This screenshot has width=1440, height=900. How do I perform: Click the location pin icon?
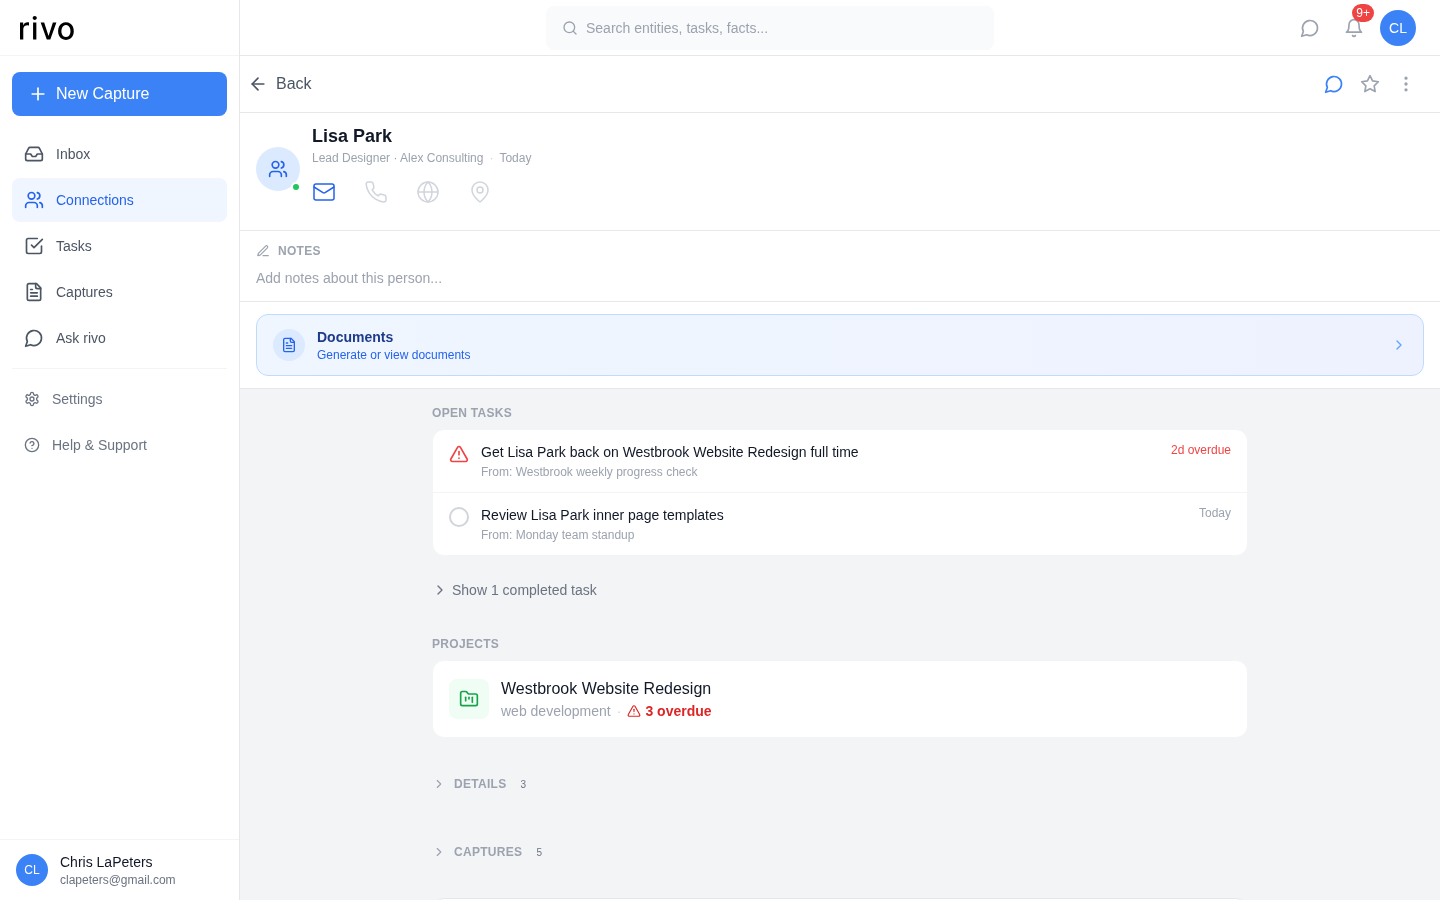480,192
